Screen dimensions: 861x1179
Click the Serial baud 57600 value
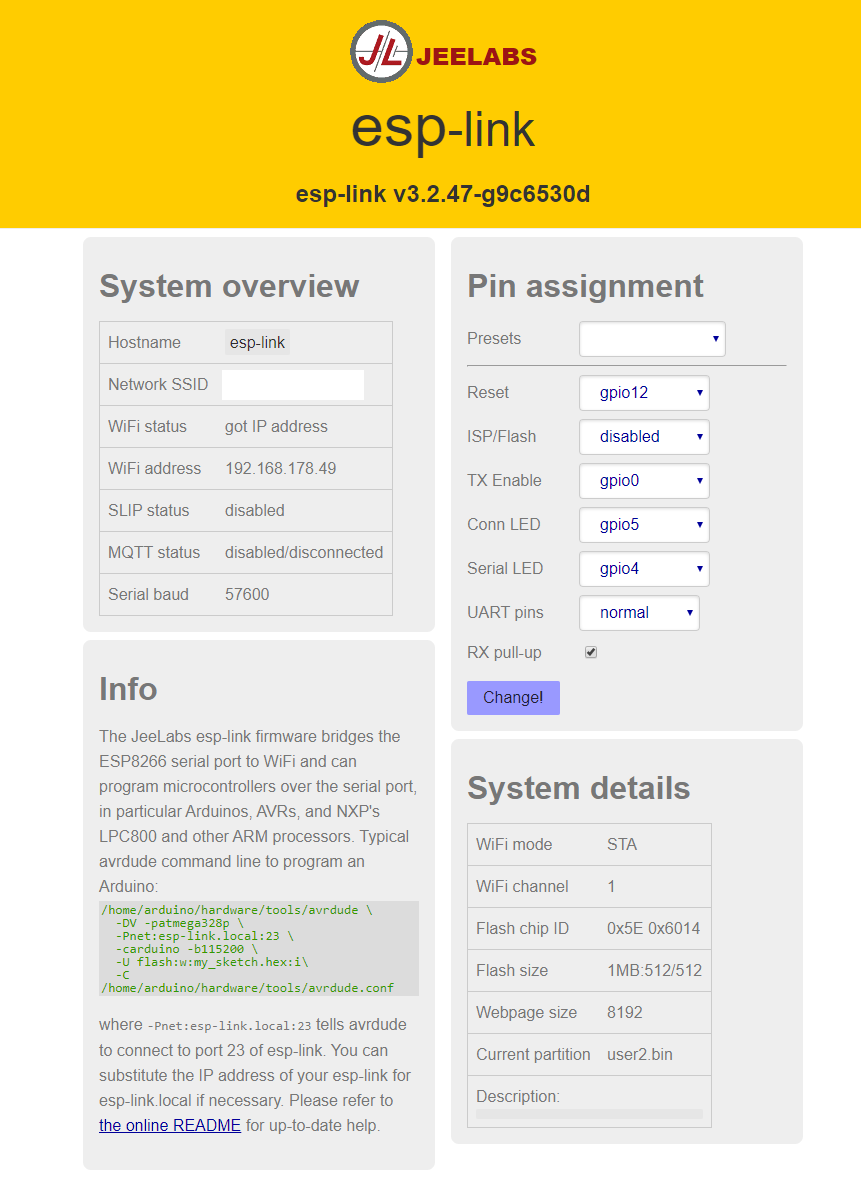tap(247, 595)
